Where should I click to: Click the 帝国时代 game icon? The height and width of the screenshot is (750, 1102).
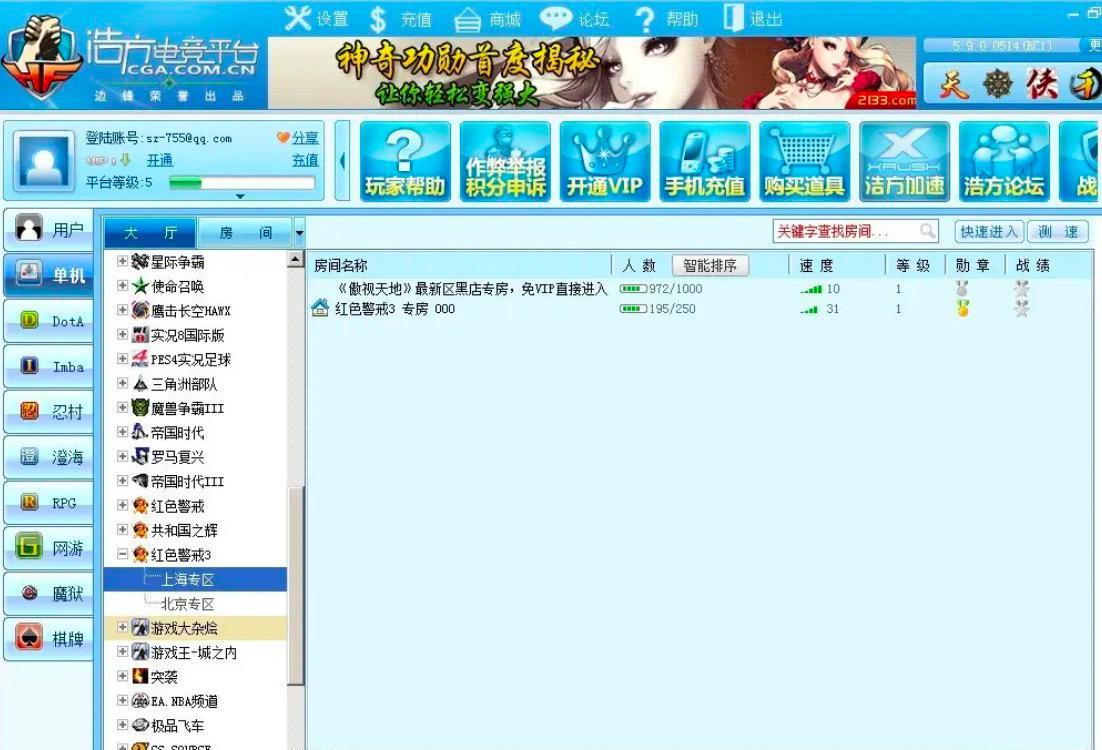coord(140,432)
